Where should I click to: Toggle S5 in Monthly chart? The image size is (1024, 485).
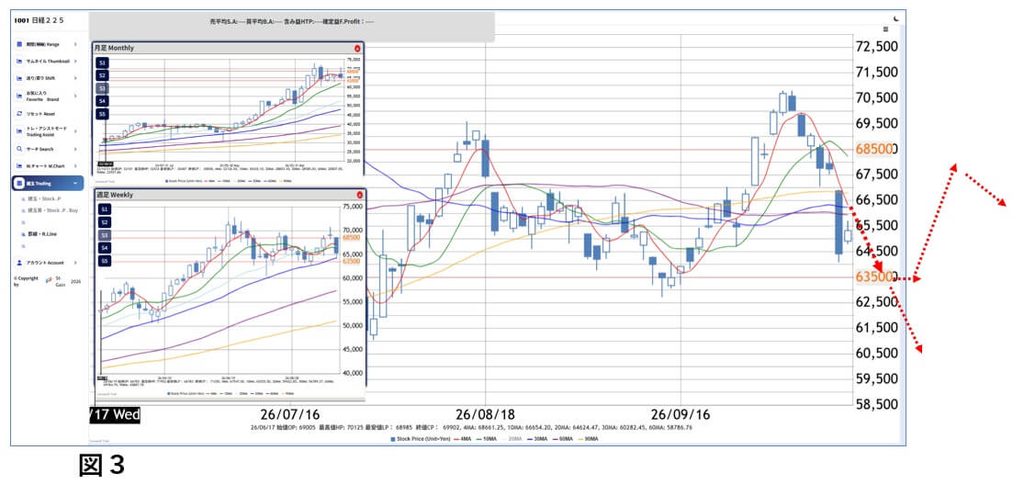(x=102, y=114)
